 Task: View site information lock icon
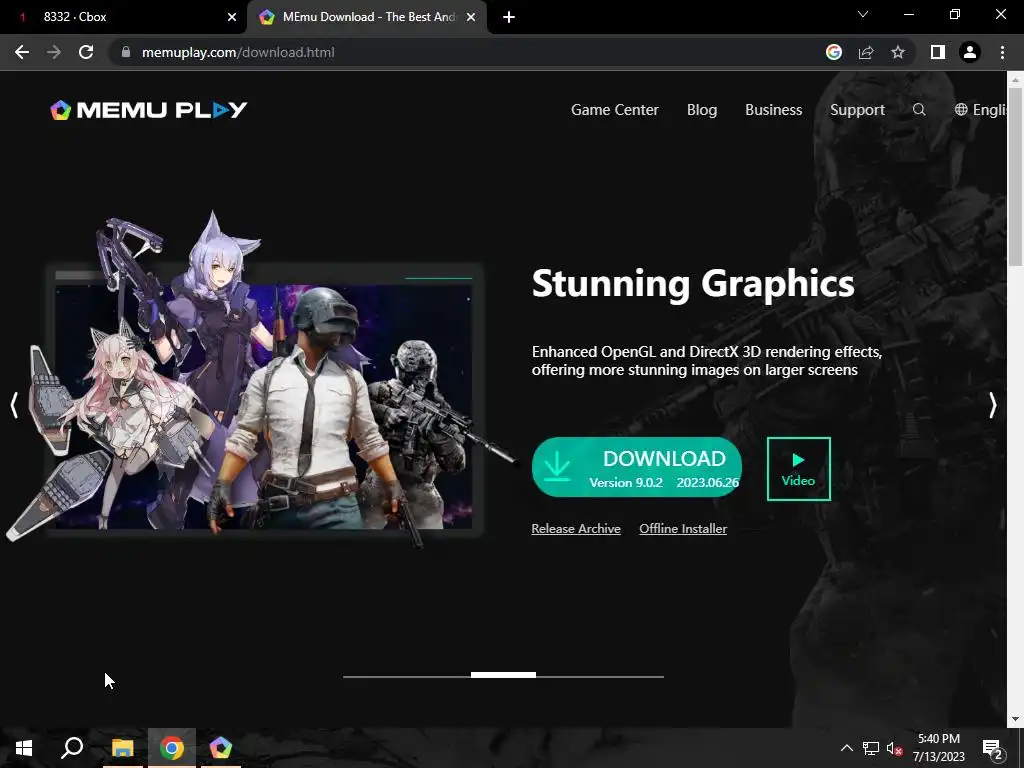click(126, 52)
